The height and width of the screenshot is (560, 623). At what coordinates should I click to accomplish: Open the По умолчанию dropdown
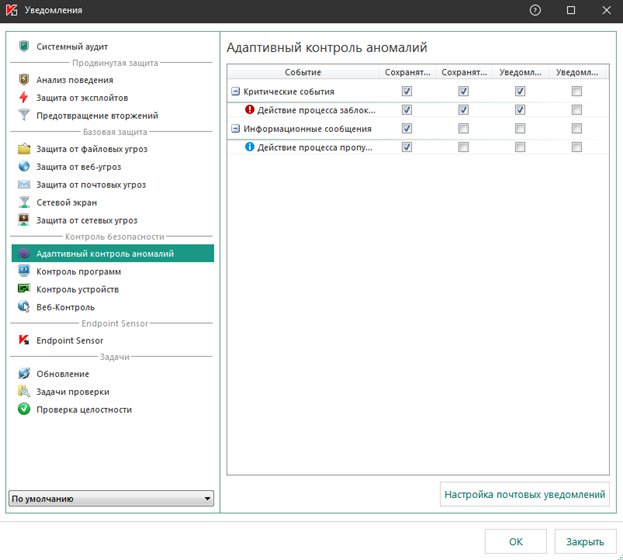point(111,498)
